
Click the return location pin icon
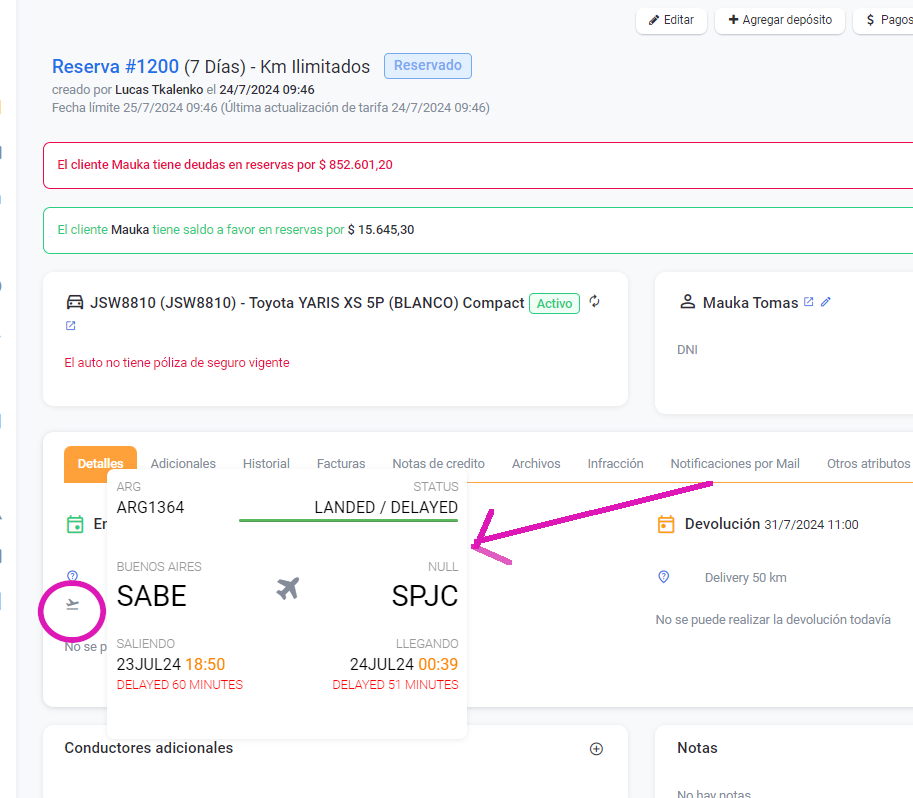[x=664, y=577]
